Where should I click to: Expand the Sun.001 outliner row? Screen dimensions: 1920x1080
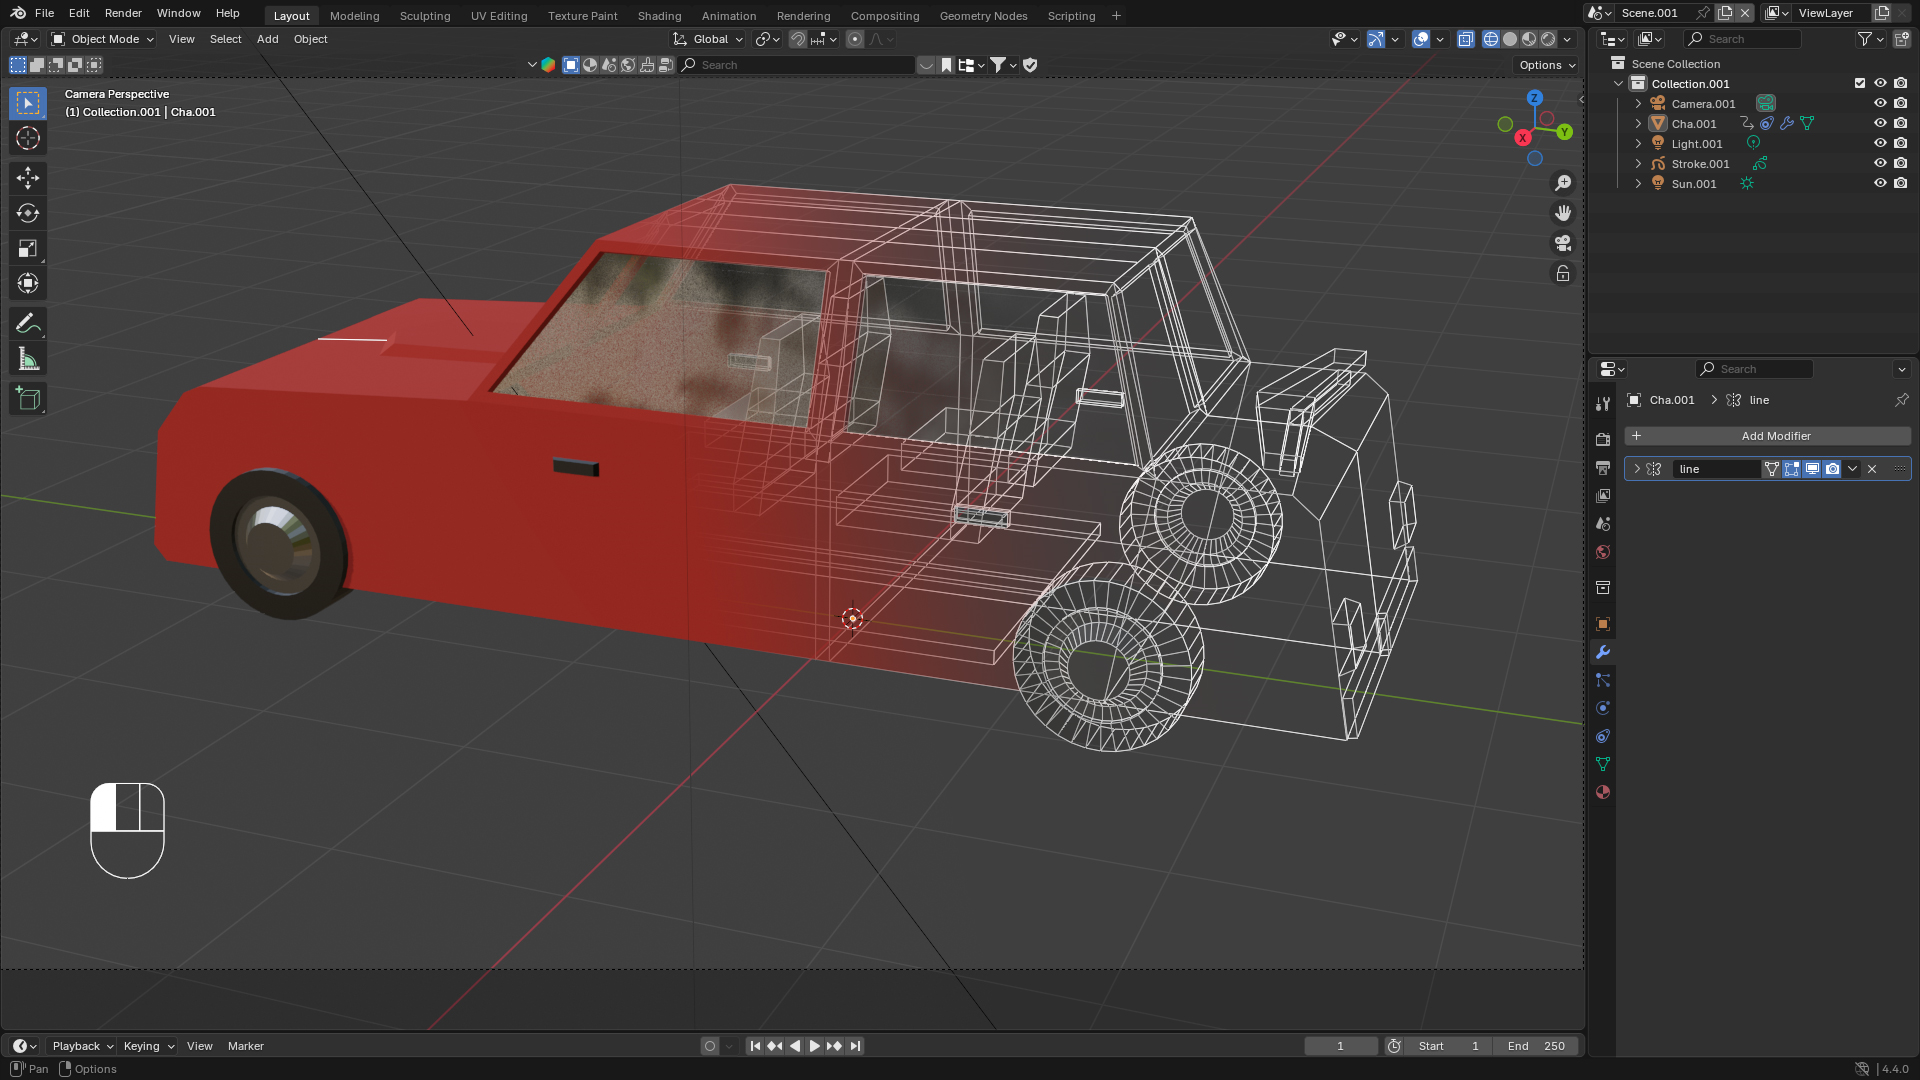click(x=1638, y=183)
